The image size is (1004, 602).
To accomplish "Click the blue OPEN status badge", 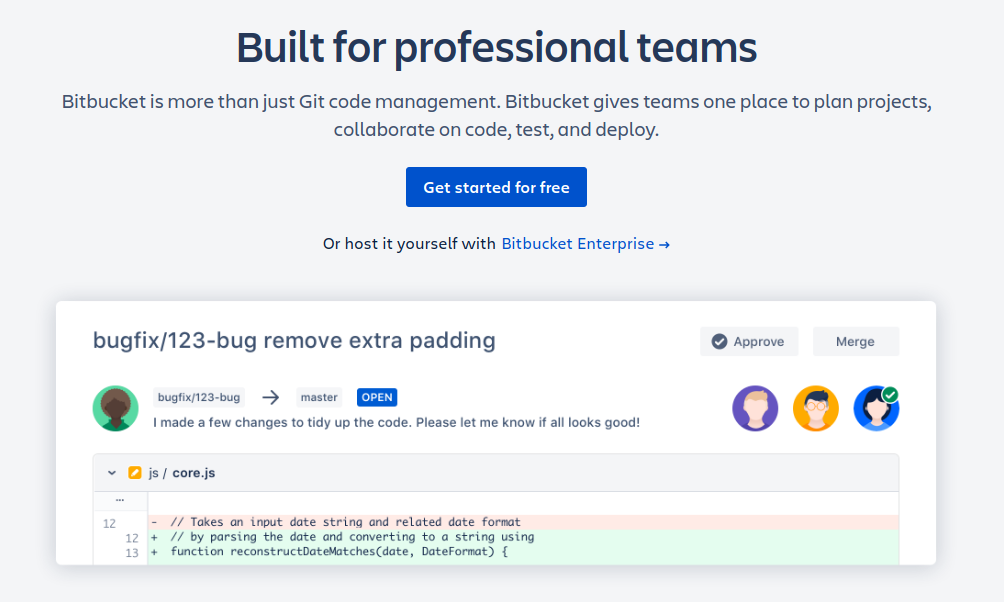I will [x=377, y=397].
